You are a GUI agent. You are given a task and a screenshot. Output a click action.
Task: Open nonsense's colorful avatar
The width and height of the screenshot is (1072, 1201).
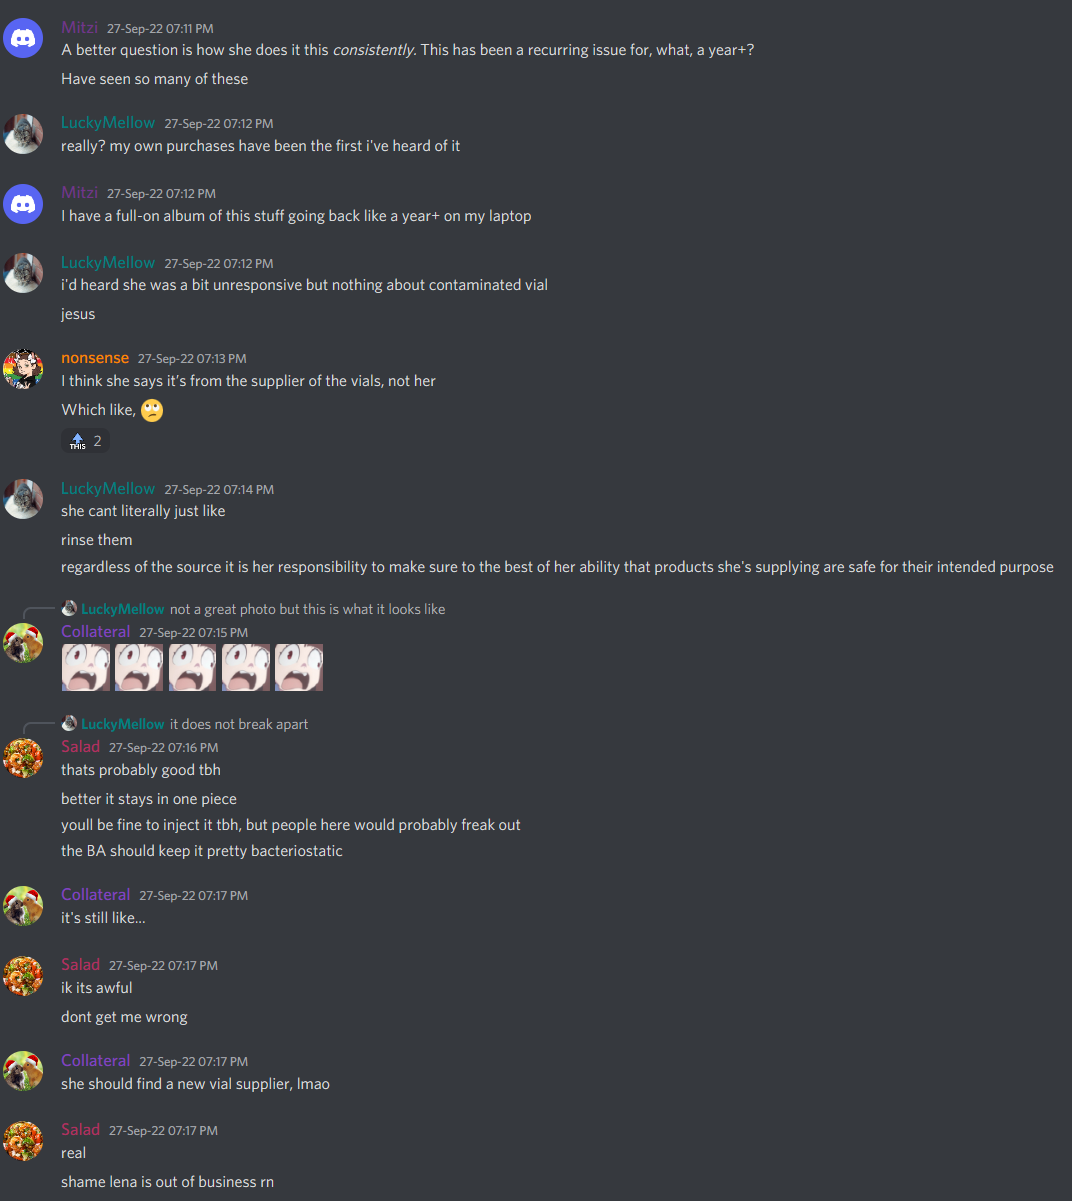pyautogui.click(x=23, y=369)
